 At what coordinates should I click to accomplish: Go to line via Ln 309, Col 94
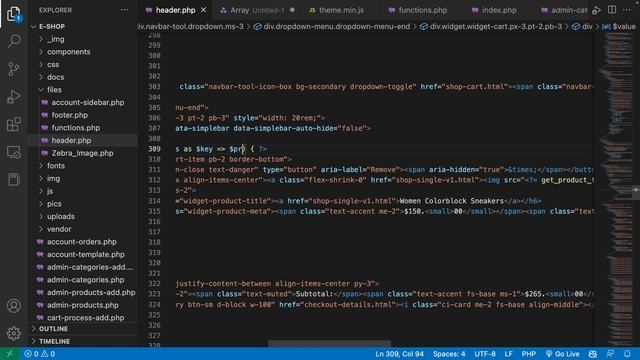pos(399,354)
